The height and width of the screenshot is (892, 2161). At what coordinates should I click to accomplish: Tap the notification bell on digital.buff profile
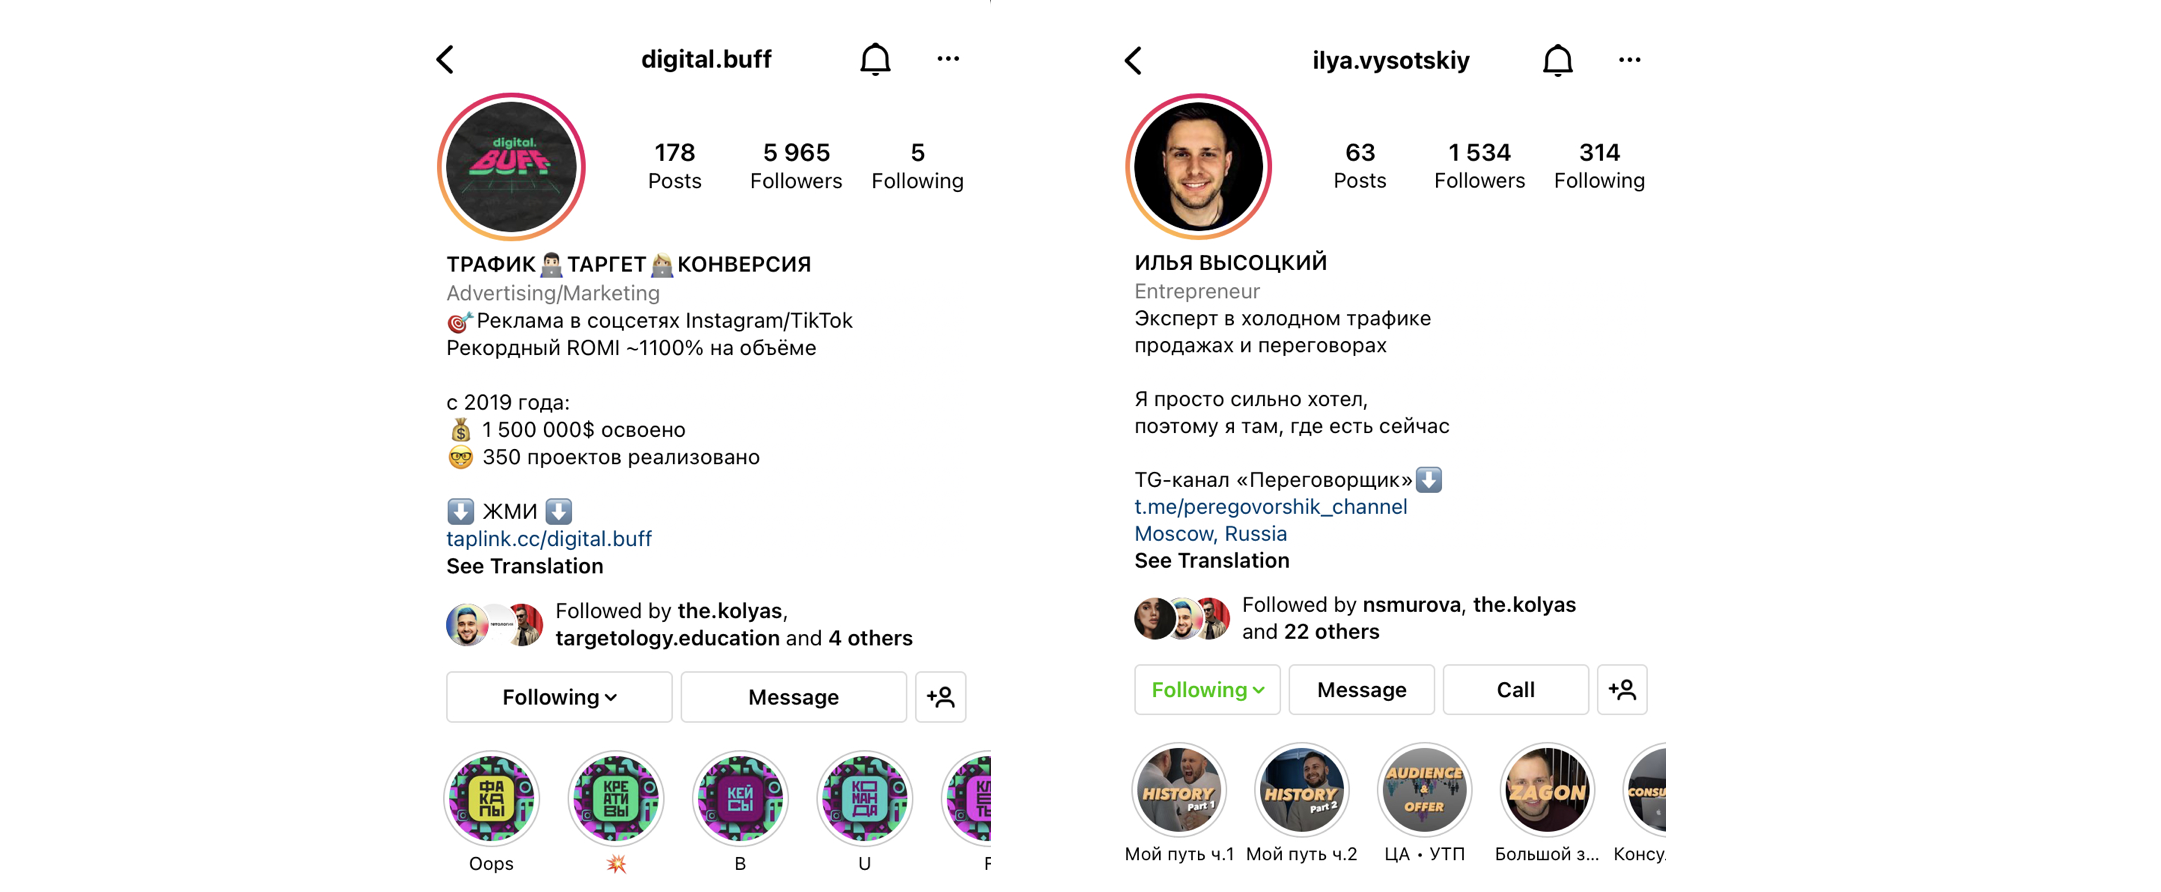coord(875,60)
